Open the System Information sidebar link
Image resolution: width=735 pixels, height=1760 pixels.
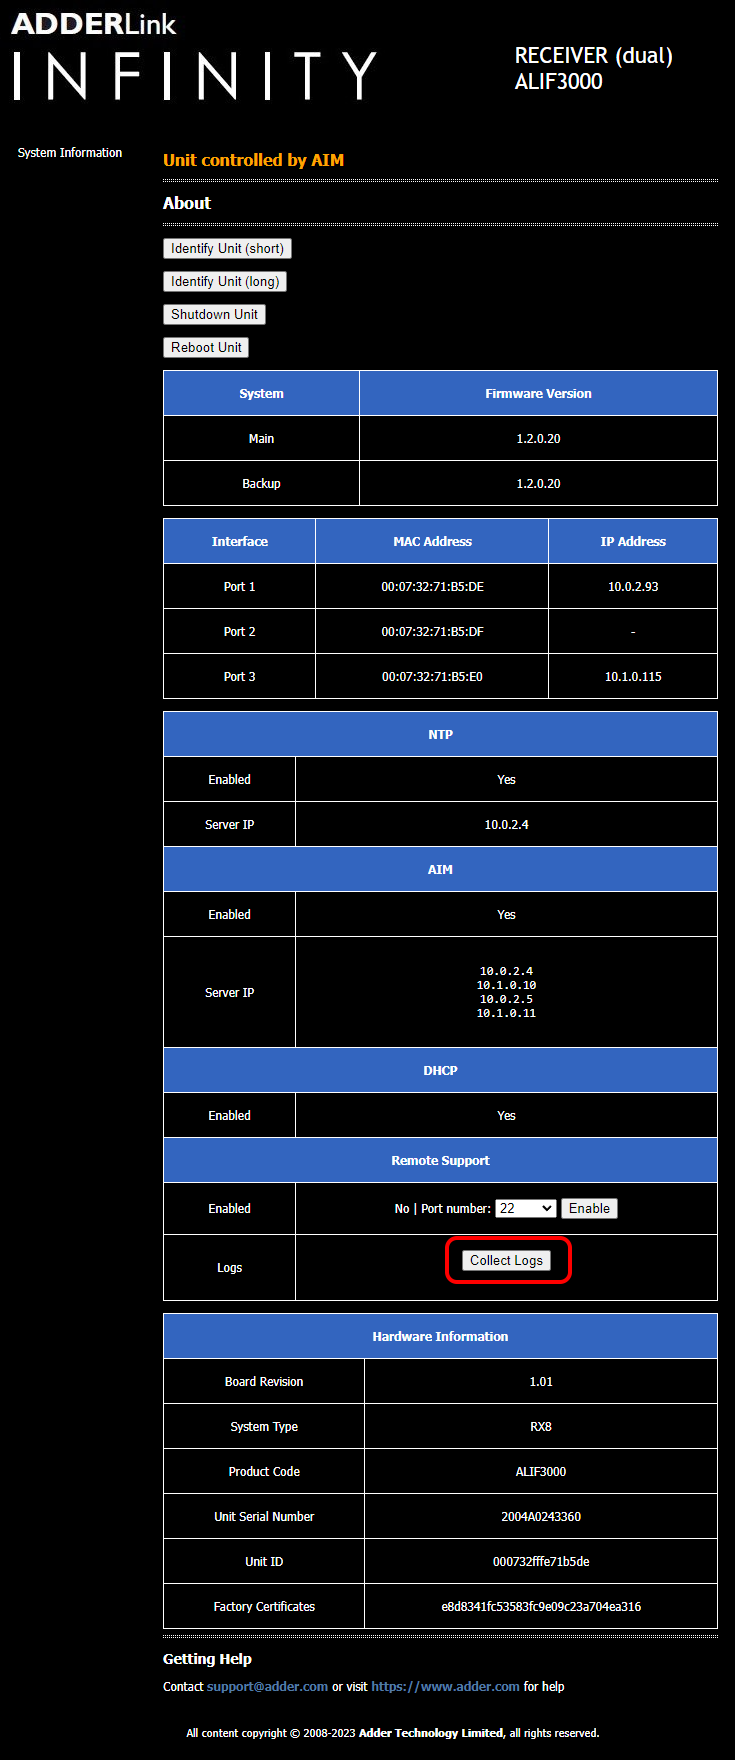click(70, 153)
